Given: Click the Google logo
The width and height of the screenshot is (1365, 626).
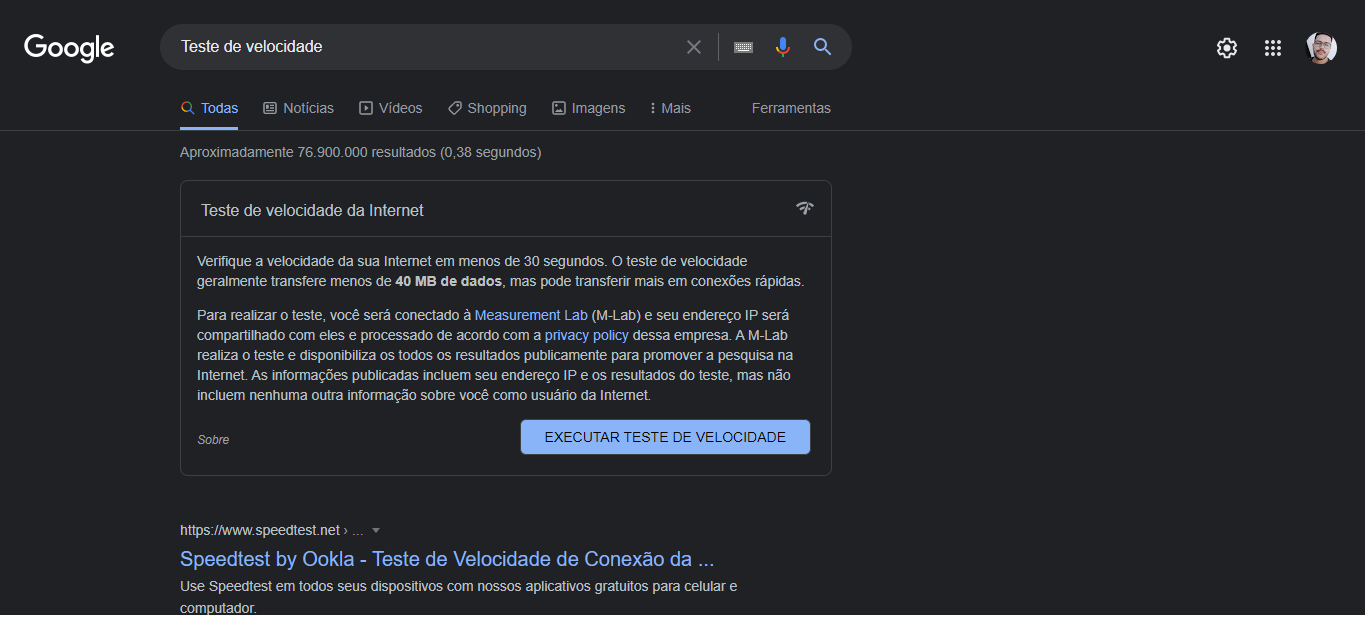Looking at the screenshot, I should (x=69, y=47).
